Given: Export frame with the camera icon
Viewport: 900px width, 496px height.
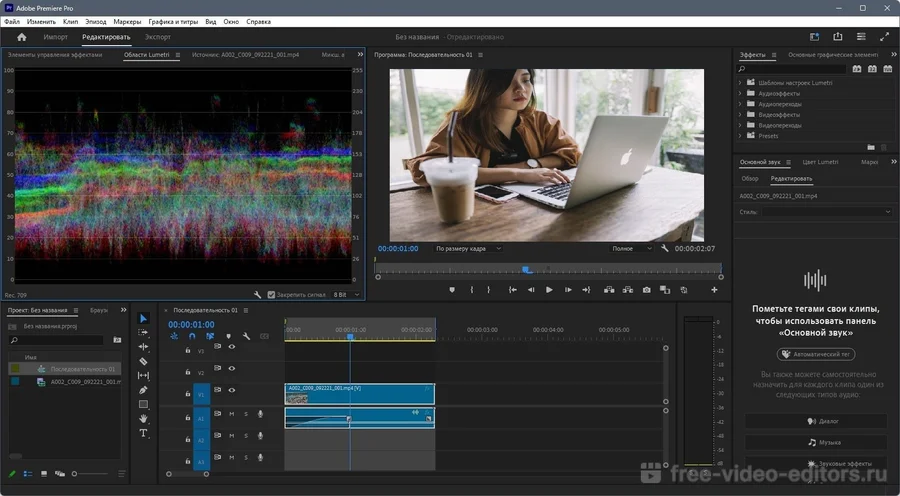Looking at the screenshot, I should pyautogui.click(x=647, y=290).
